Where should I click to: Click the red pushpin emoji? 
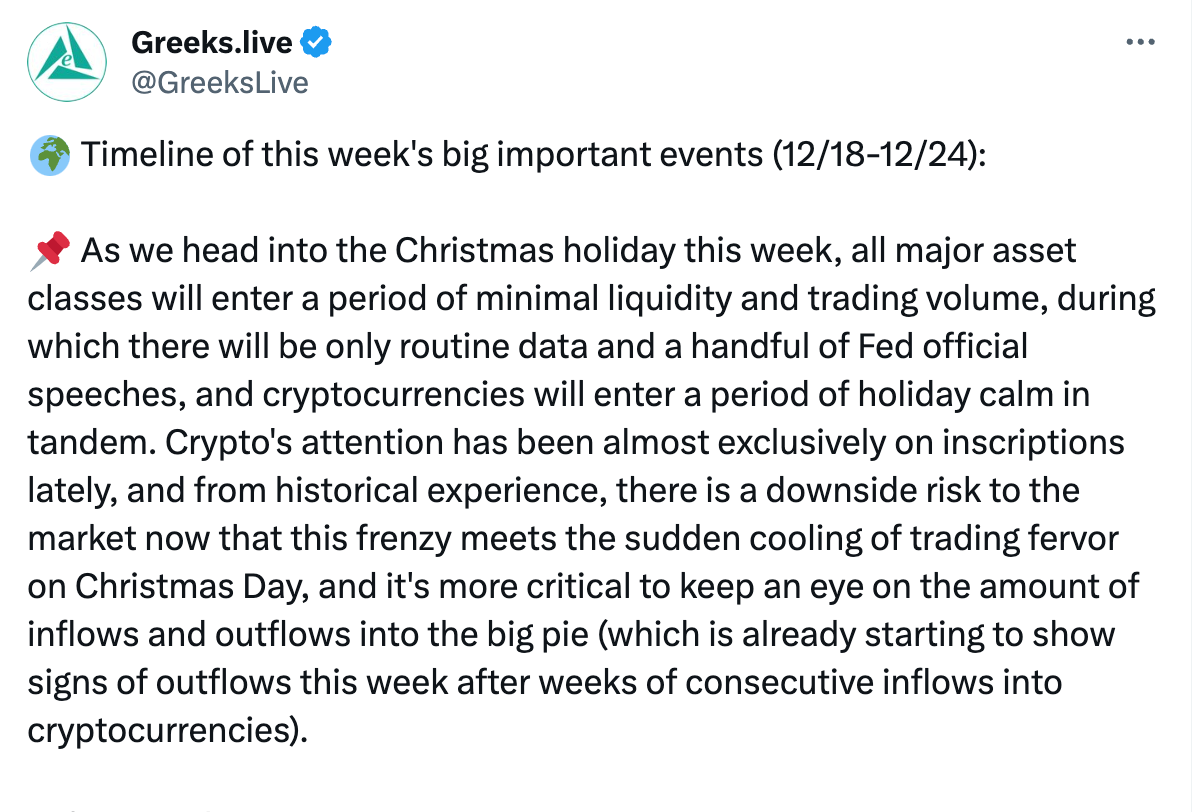point(49,251)
